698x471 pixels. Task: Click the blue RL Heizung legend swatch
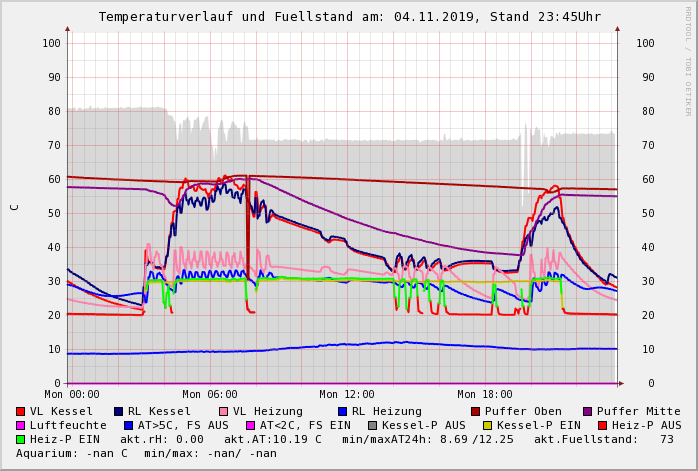tap(342, 411)
